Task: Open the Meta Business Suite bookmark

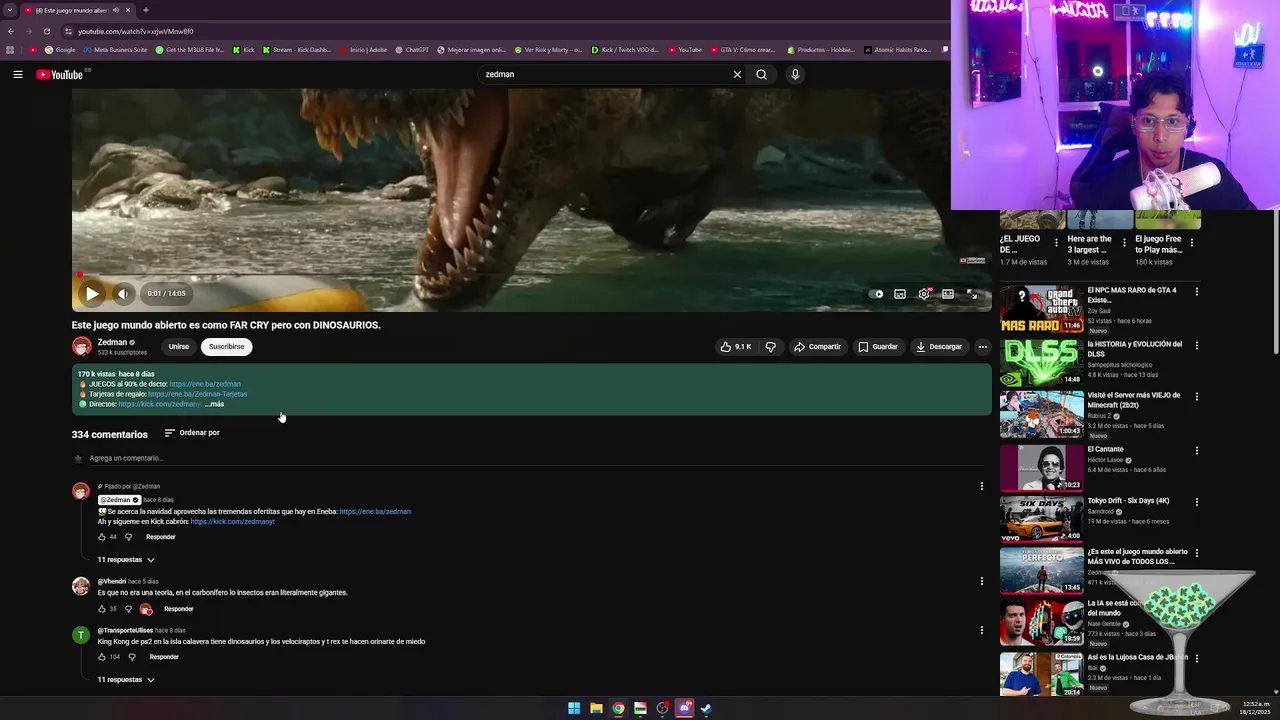Action: coord(116,50)
